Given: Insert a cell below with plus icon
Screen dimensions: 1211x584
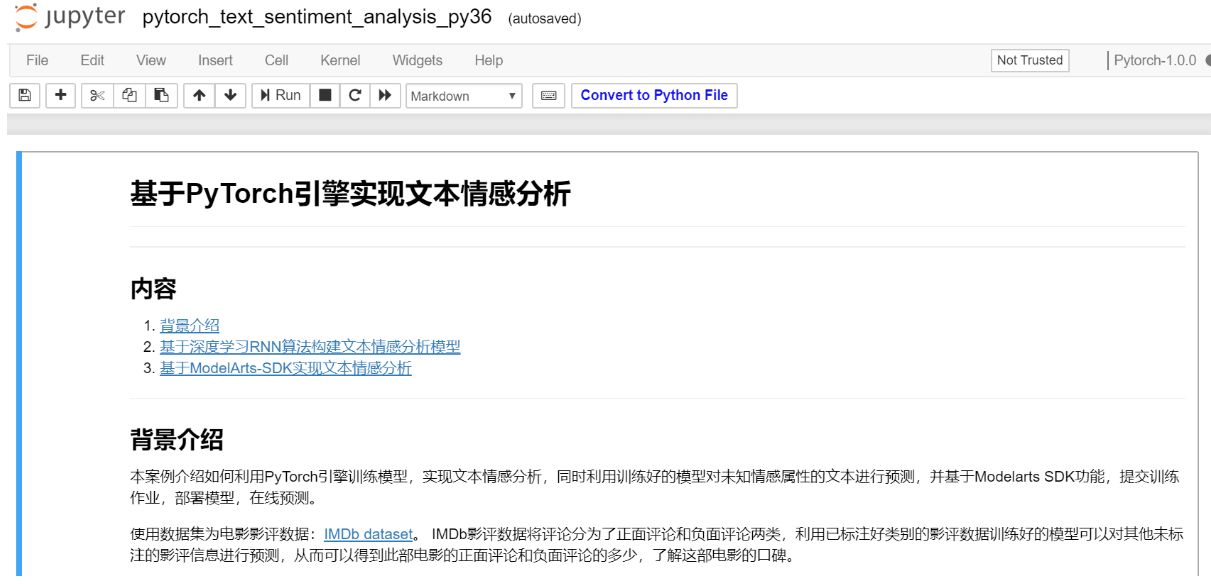Looking at the screenshot, I should 61,95.
